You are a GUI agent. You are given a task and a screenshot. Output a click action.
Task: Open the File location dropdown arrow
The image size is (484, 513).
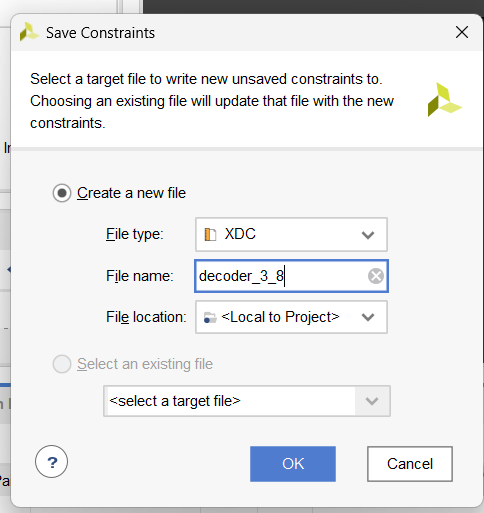pos(368,317)
